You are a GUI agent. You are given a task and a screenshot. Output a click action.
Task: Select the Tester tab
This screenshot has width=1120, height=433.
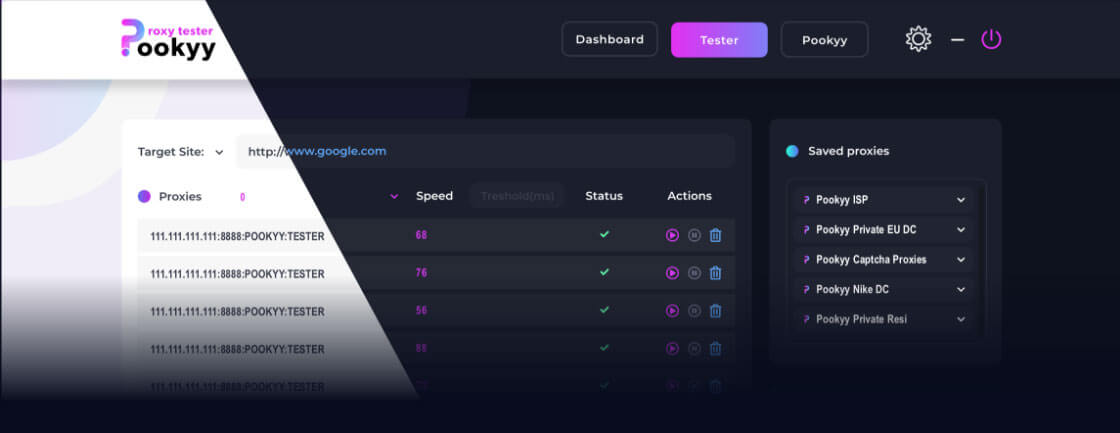pos(719,40)
